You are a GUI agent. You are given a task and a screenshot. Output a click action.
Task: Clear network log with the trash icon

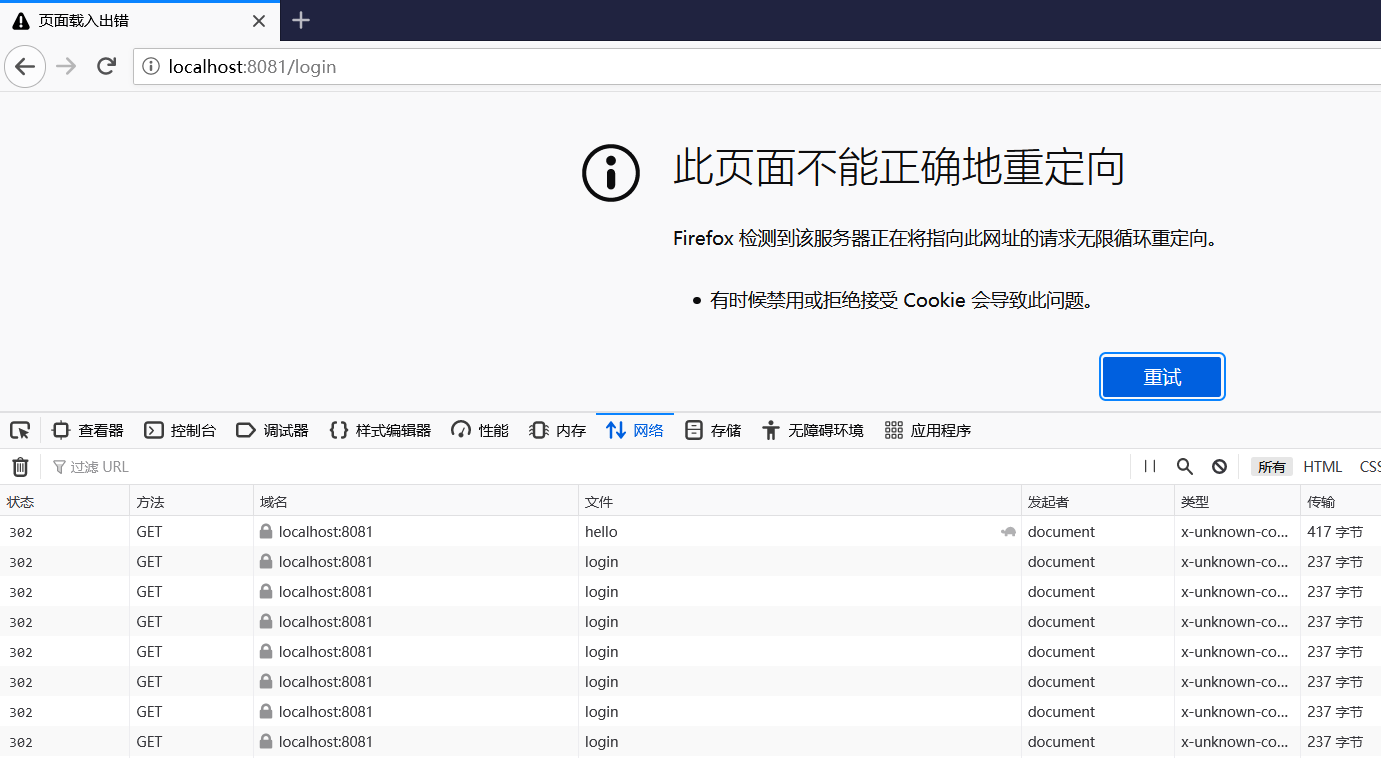[20, 467]
